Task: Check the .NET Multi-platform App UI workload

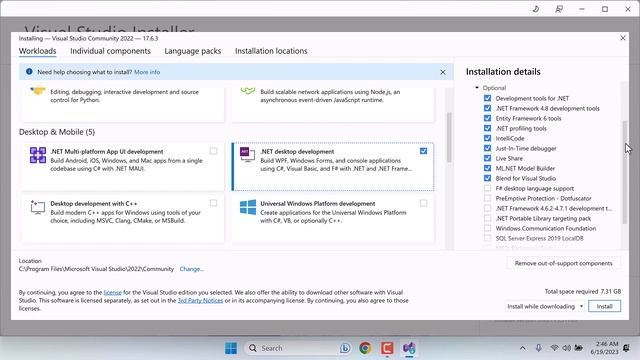Action: click(x=213, y=151)
